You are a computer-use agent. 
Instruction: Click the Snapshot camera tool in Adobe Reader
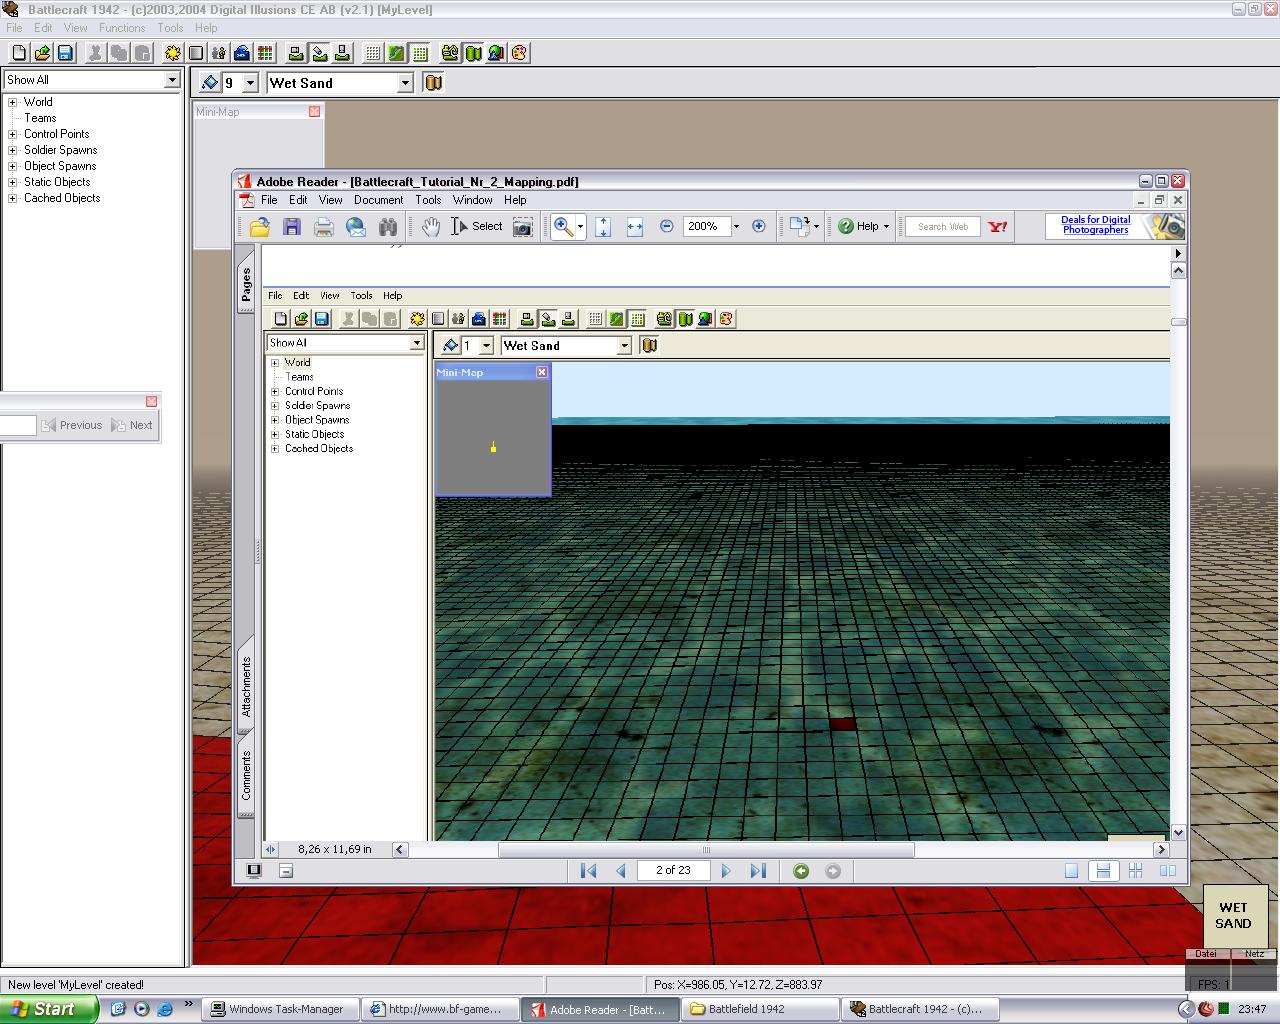coord(522,227)
